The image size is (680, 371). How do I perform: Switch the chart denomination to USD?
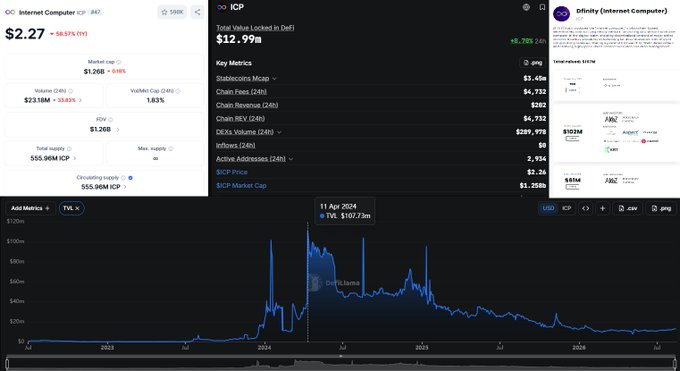[x=548, y=208]
